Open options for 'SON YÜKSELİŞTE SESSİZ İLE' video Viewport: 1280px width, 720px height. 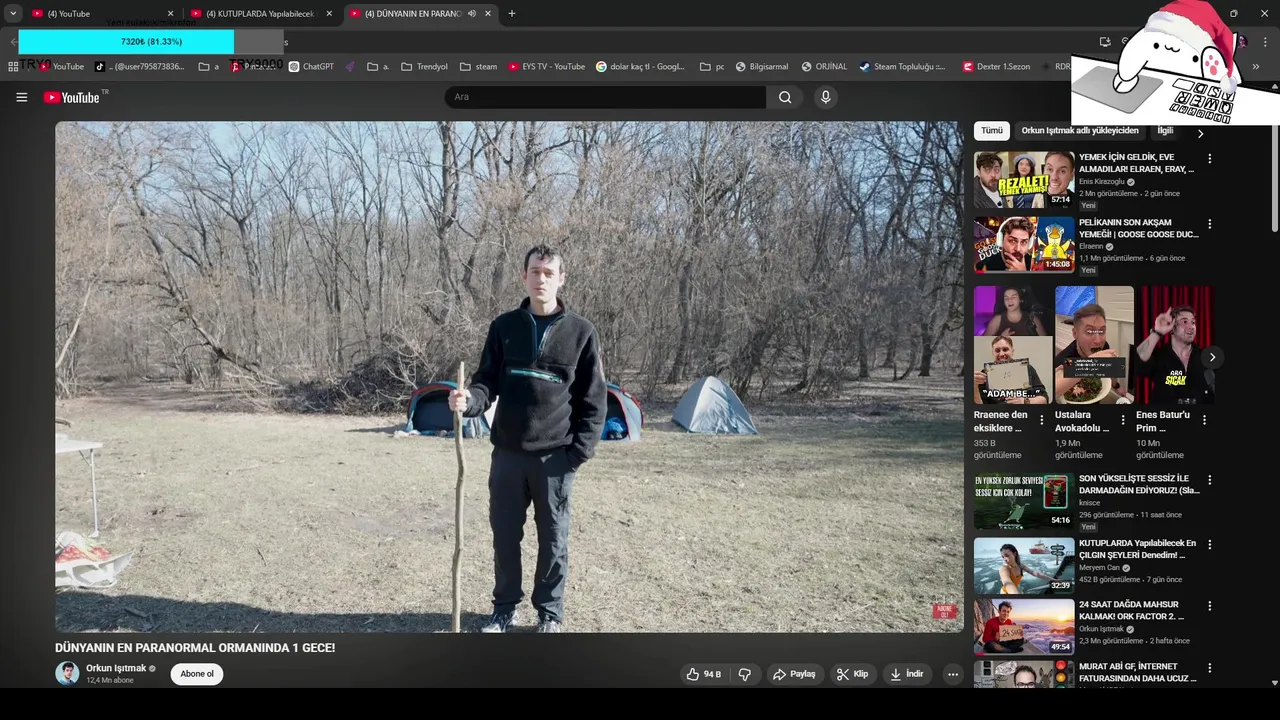point(1209,480)
